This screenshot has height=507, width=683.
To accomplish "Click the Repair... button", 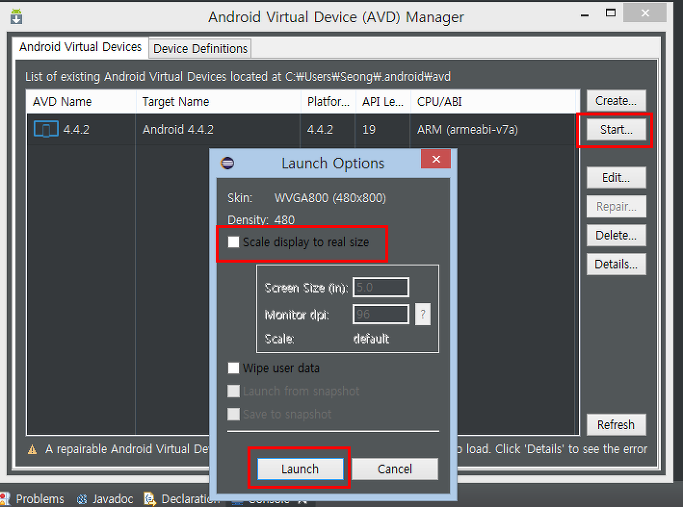I will 616,206.
